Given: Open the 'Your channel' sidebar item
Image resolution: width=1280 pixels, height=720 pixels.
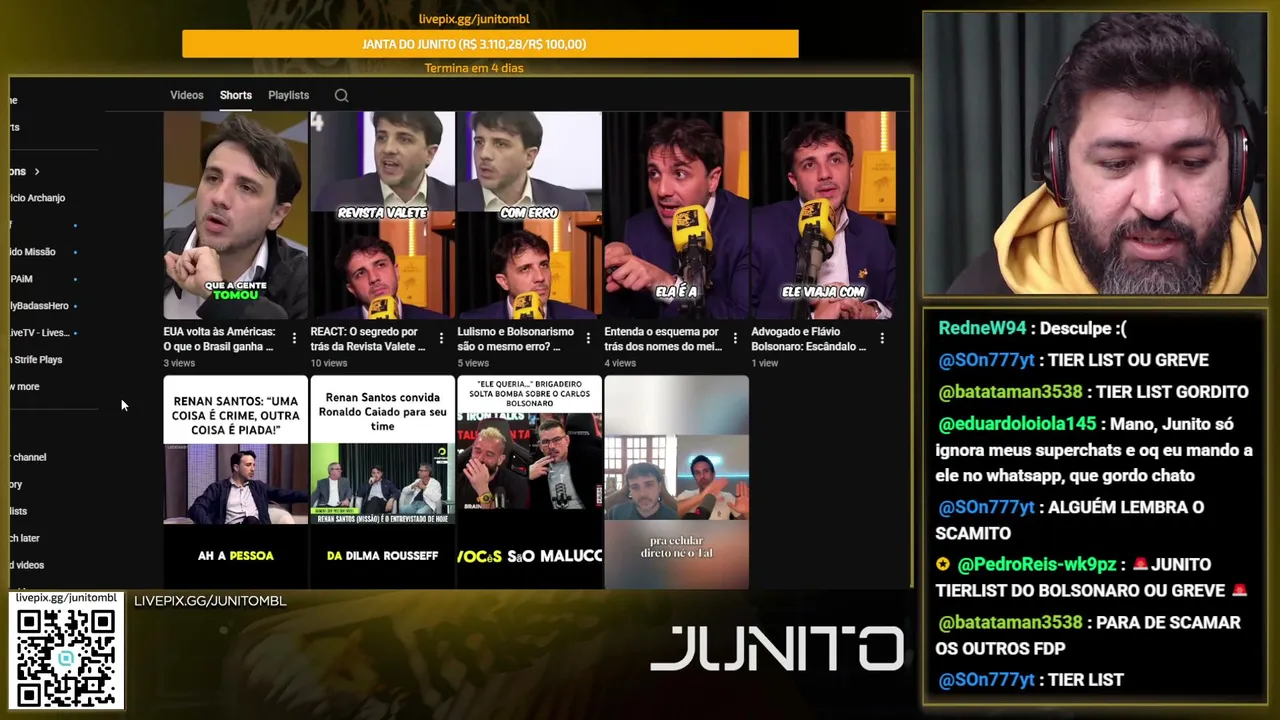Looking at the screenshot, I should click(28, 457).
